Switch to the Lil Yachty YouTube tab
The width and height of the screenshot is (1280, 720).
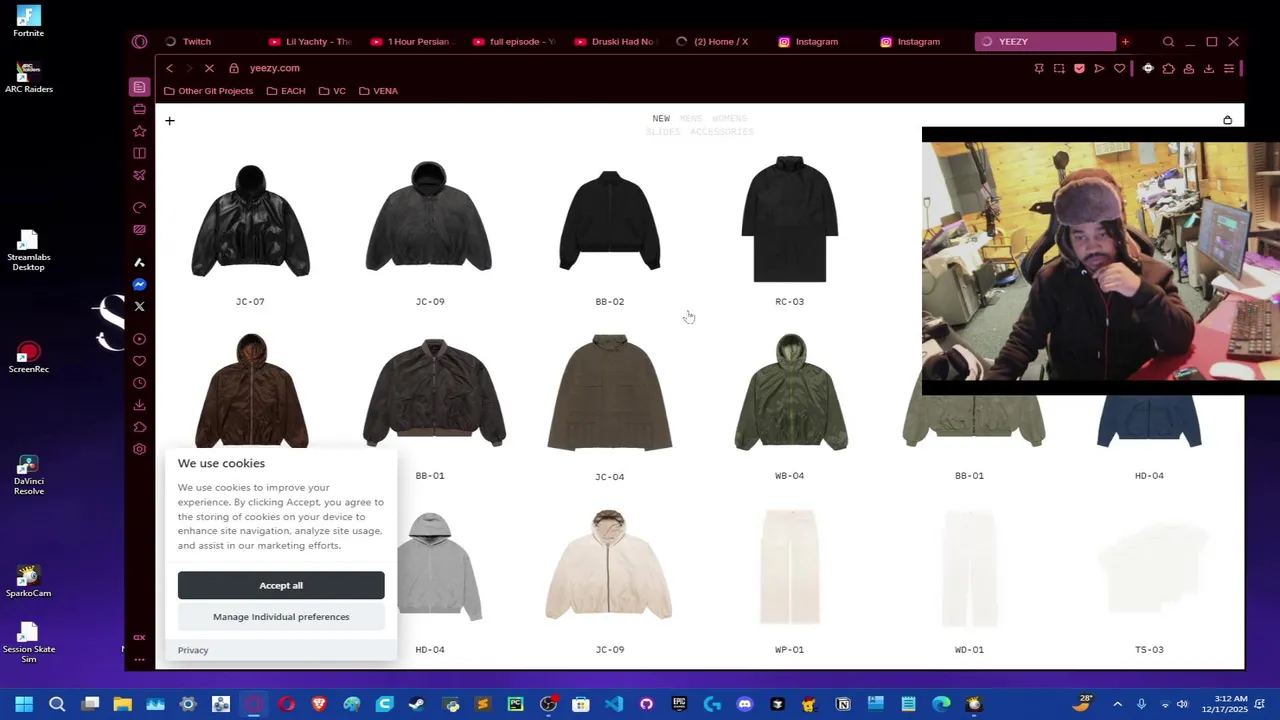click(310, 41)
